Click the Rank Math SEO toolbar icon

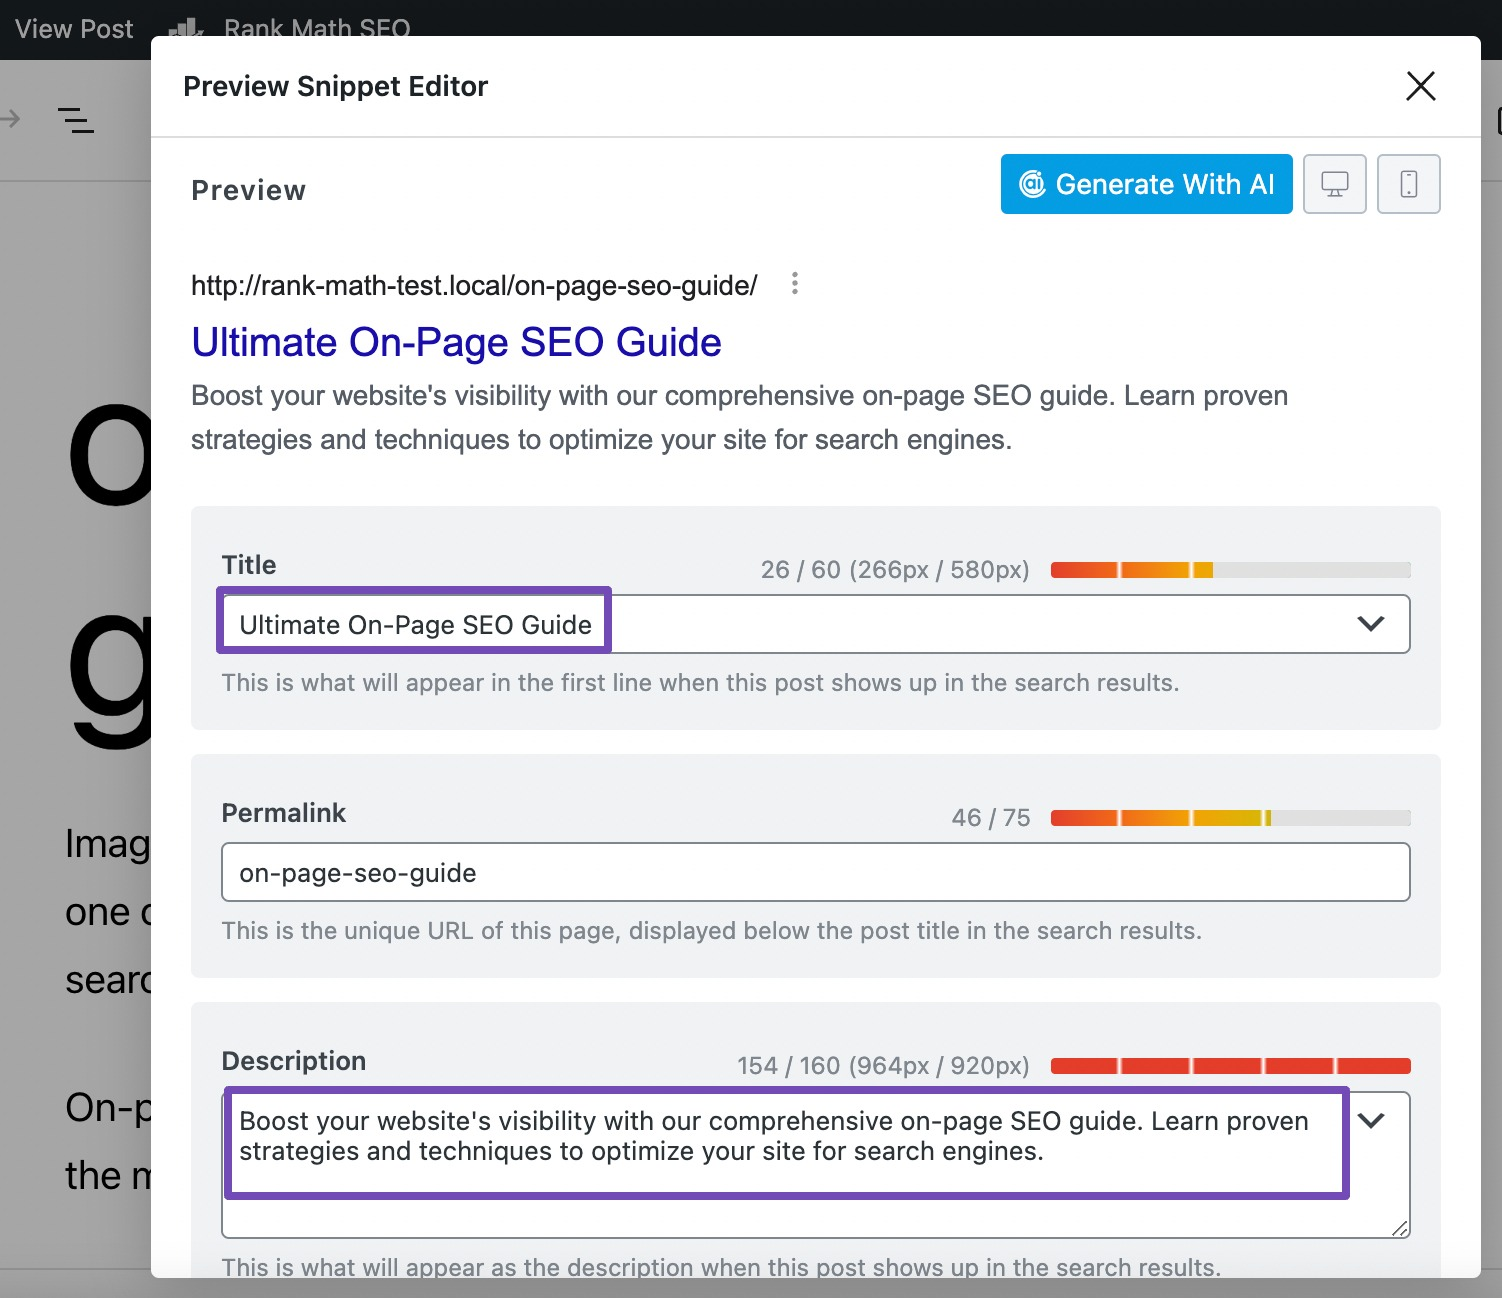point(186,30)
